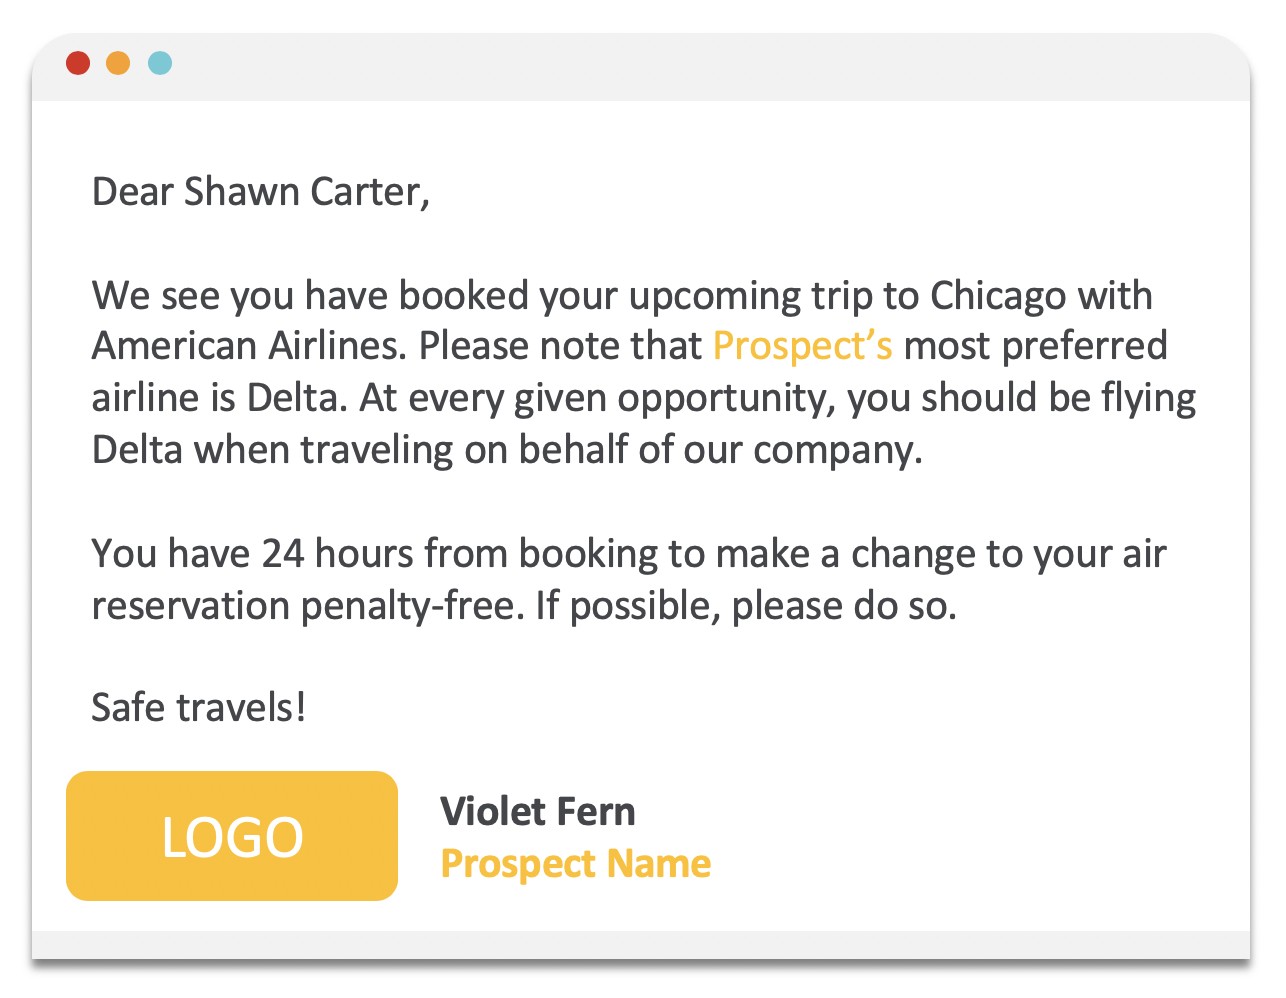Click the gray window title bar
Image resolution: width=1286 pixels, height=998 pixels.
click(x=641, y=67)
